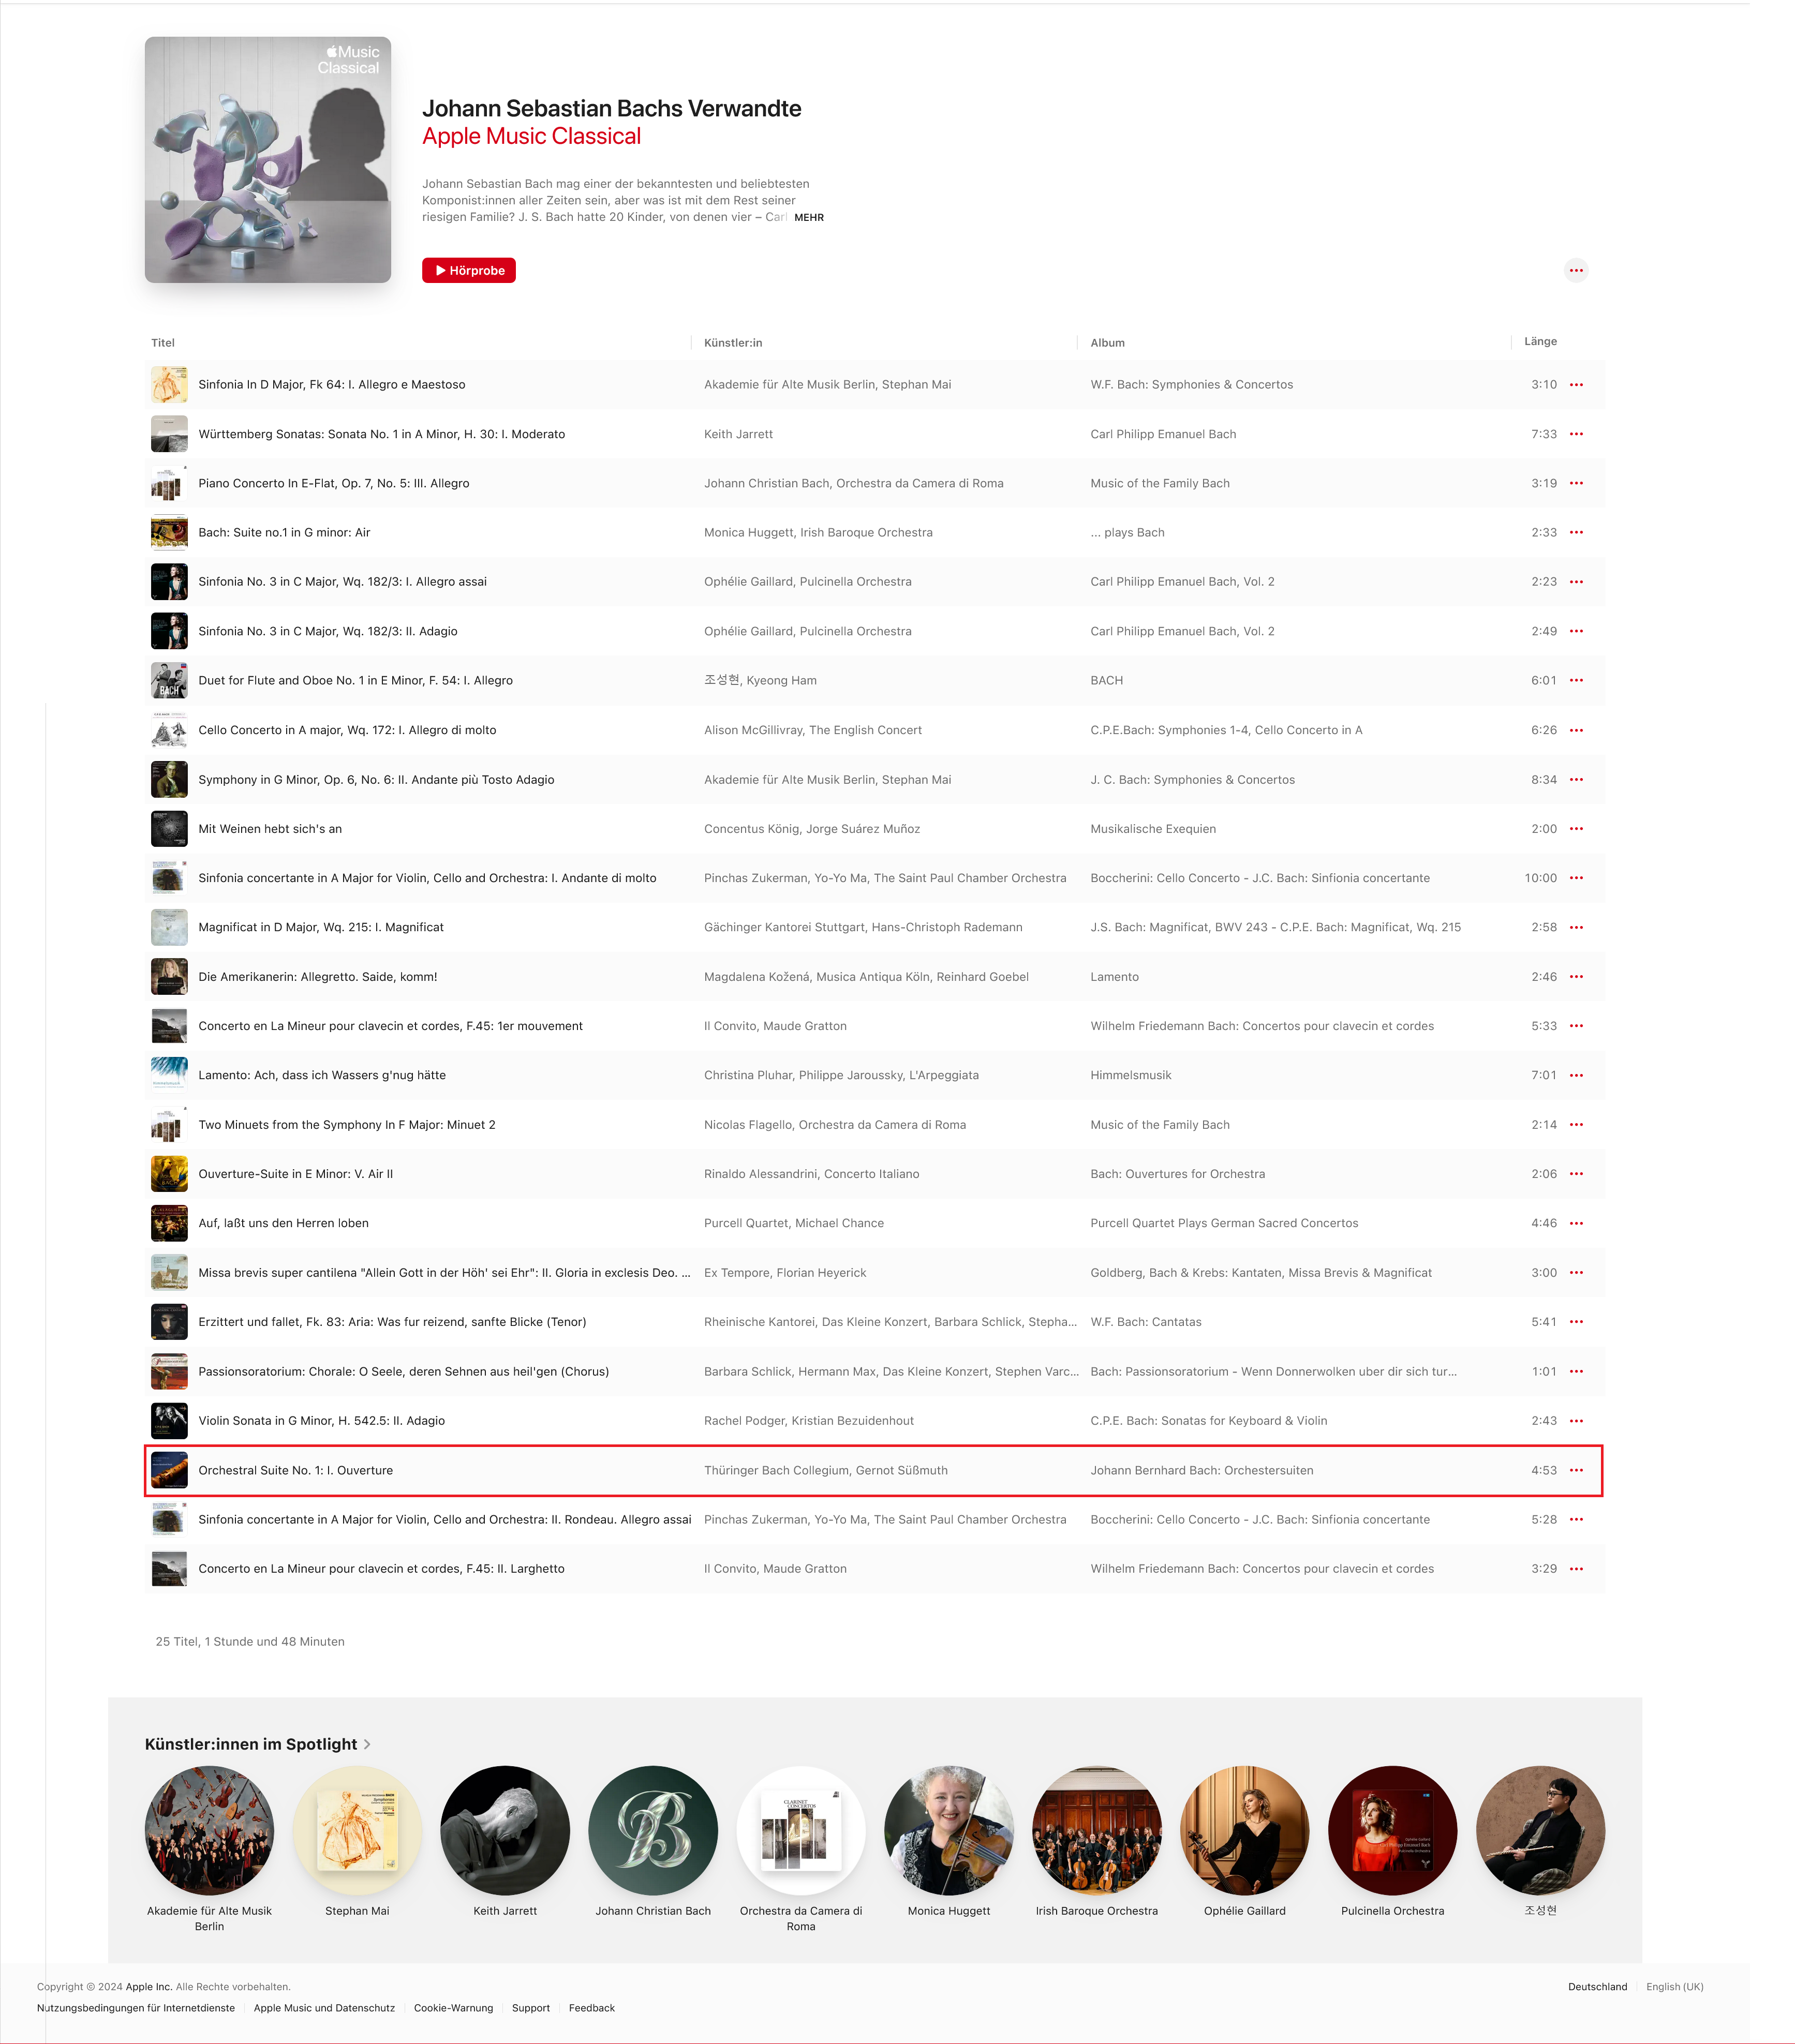The height and width of the screenshot is (2044, 1795).
Task: Open more options for Mit Weinen hebt sich's an
Action: click(x=1576, y=829)
